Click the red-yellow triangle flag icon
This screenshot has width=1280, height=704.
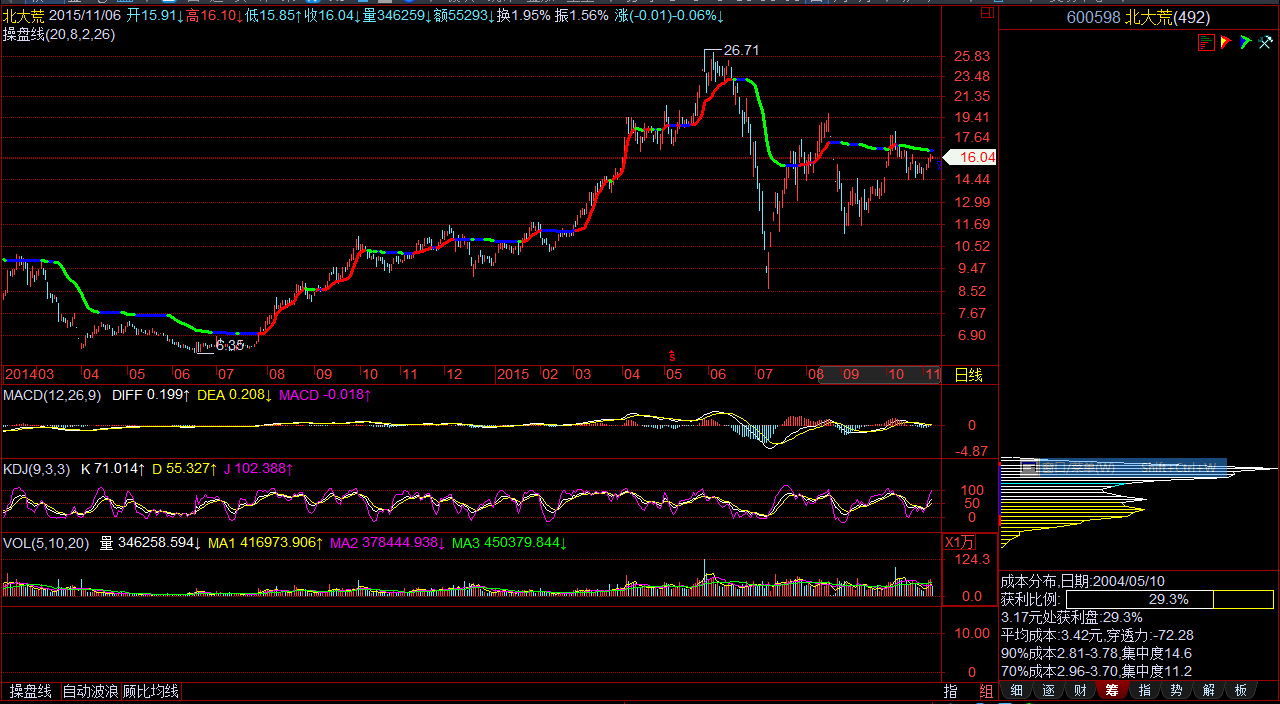[1225, 42]
